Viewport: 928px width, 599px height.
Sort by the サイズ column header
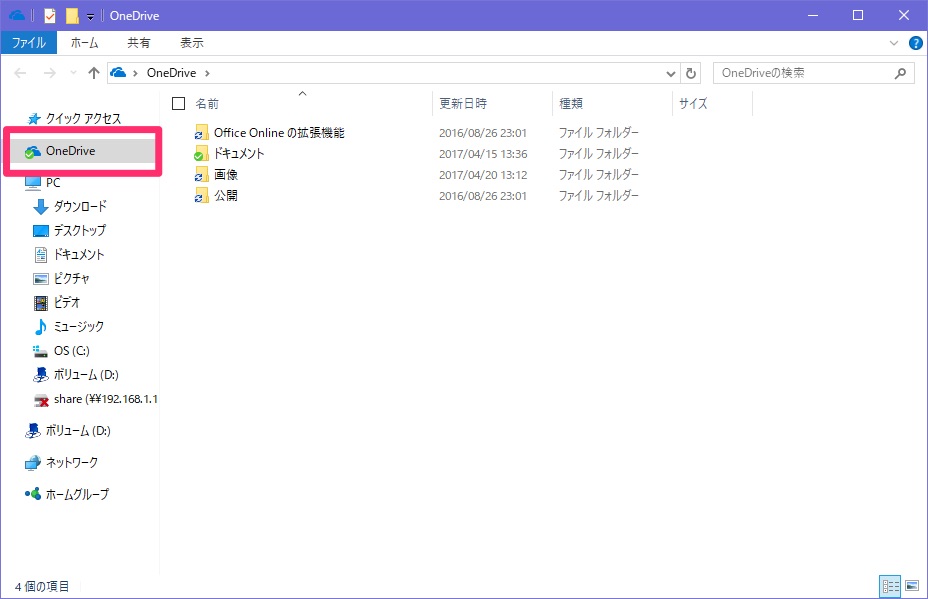pos(693,104)
